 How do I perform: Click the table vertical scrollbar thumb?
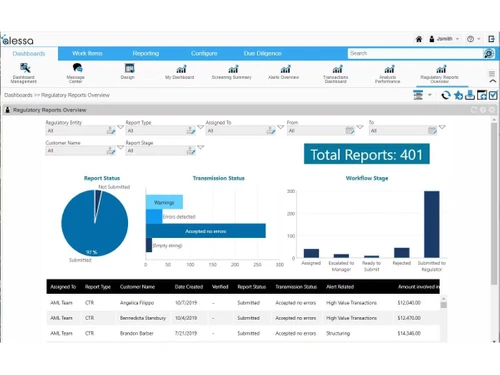443,305
